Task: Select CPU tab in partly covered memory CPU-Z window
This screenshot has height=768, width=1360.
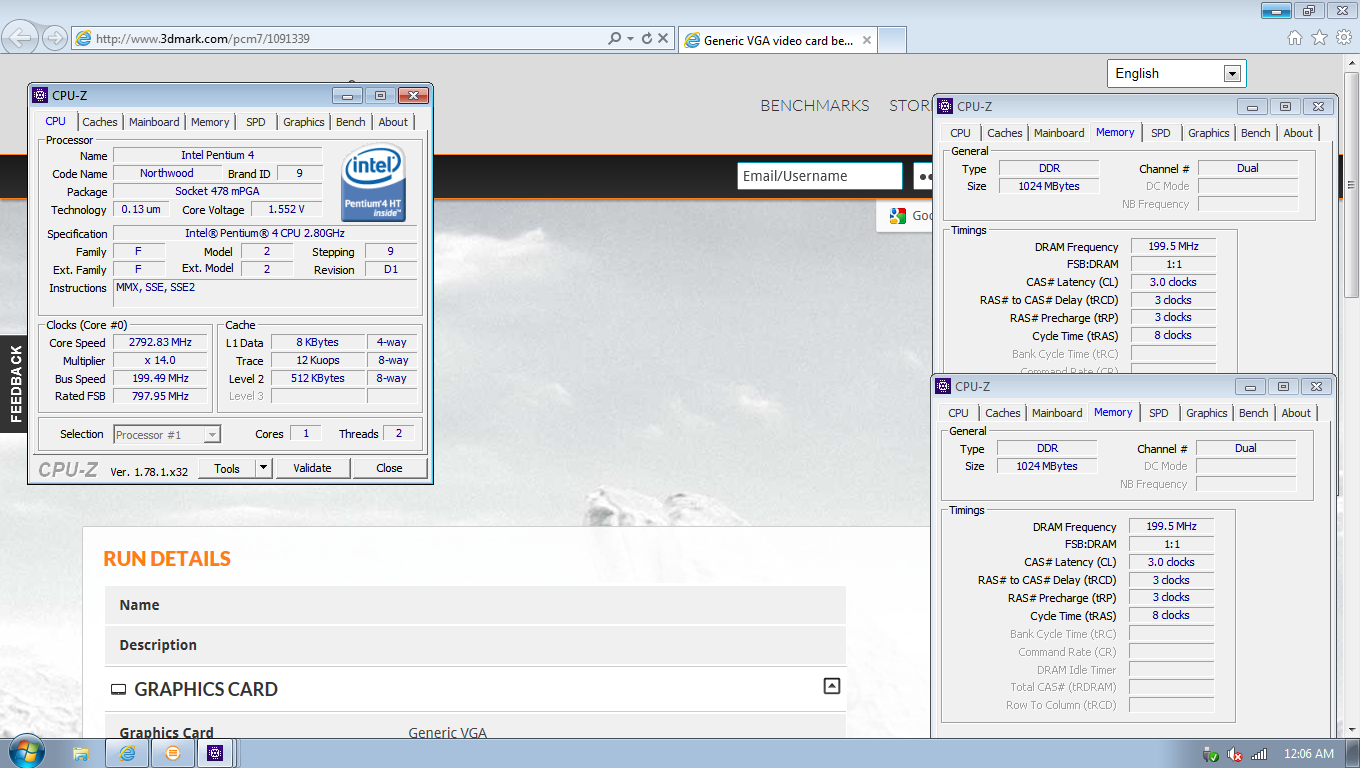Action: point(961,133)
